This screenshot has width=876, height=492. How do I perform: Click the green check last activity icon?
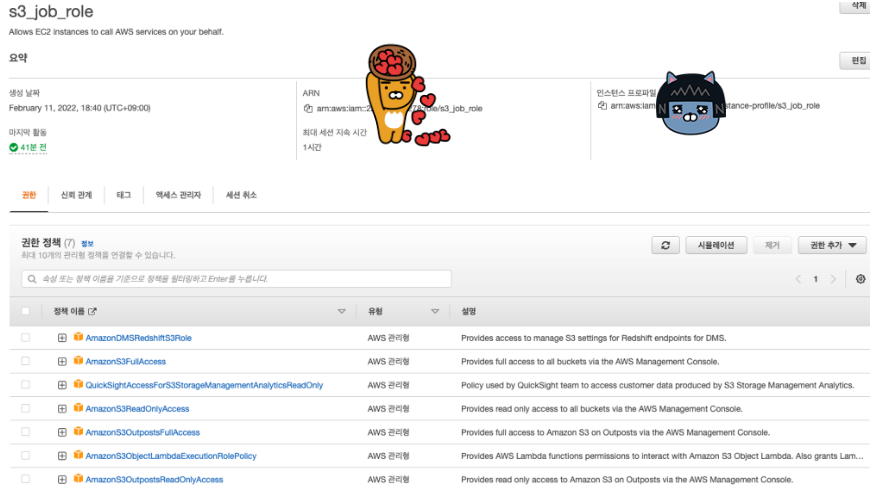pos(13,147)
